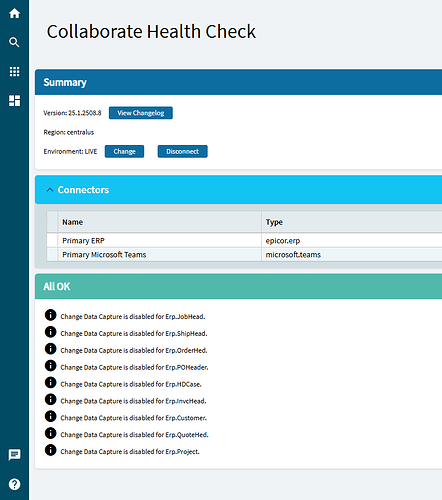Open the help question mark icon
The height and width of the screenshot is (500, 442).
pos(14,484)
